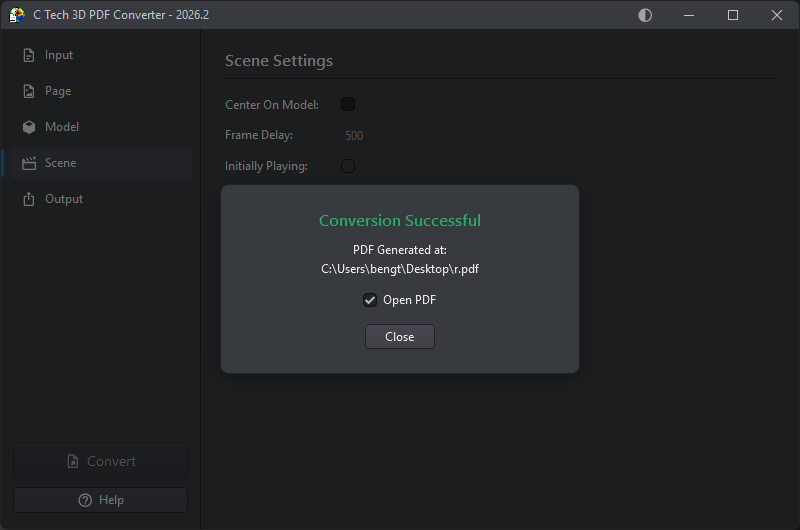
Task: Toggle dark/light theme contrast icon
Action: 645,15
